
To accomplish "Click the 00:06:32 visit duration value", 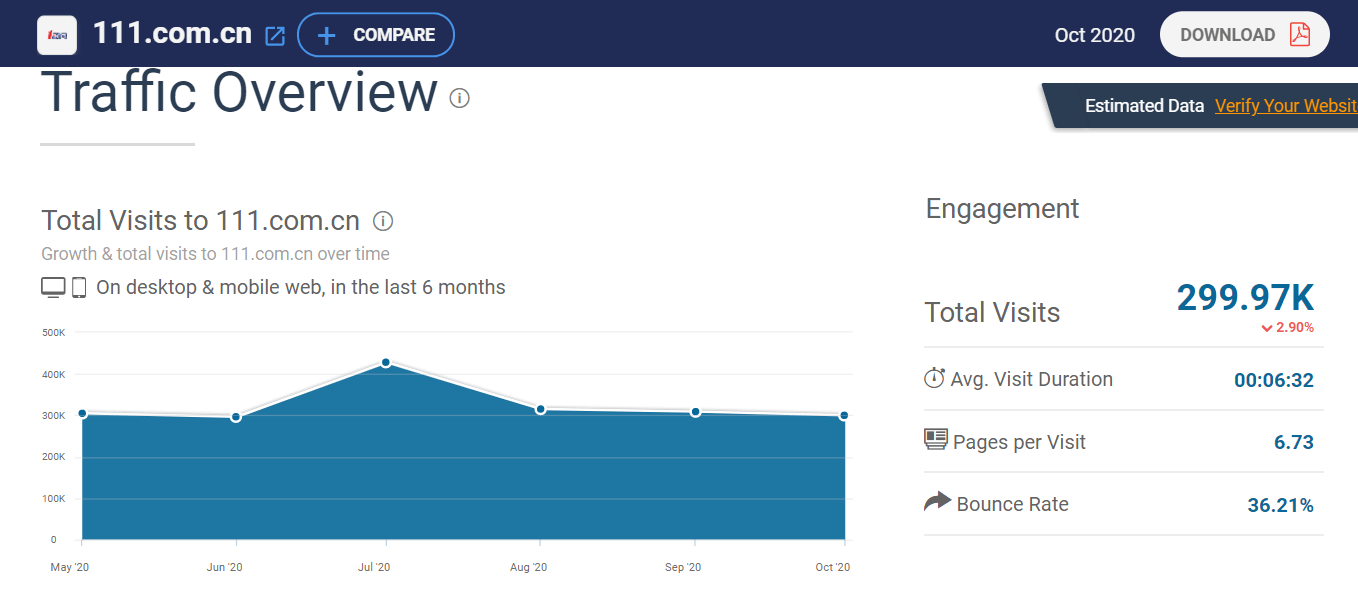I will pyautogui.click(x=1274, y=380).
